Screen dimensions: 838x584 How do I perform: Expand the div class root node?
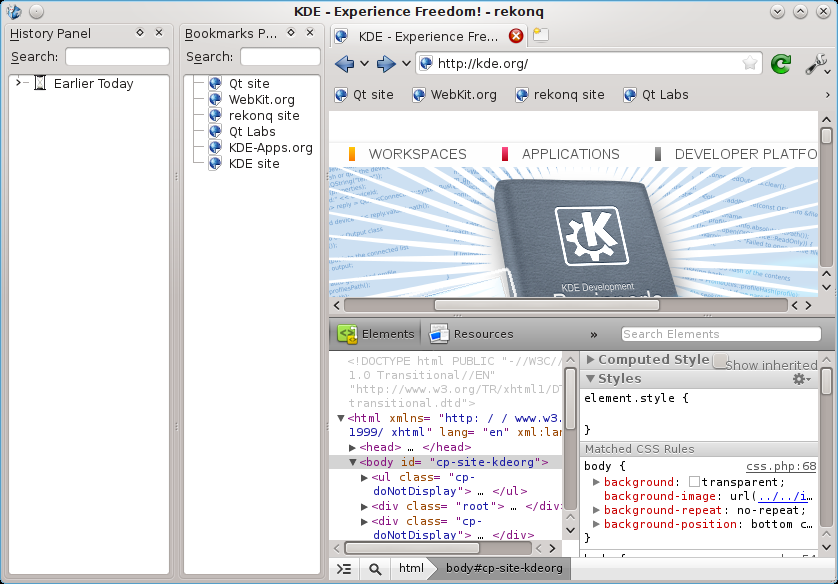click(364, 506)
